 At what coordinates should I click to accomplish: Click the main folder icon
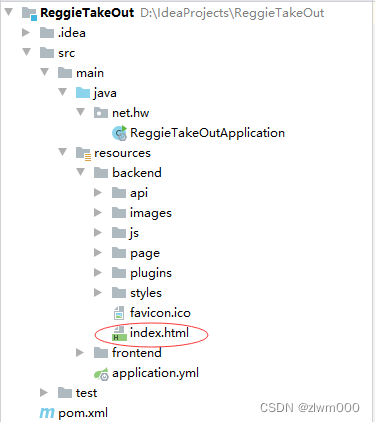[65, 73]
